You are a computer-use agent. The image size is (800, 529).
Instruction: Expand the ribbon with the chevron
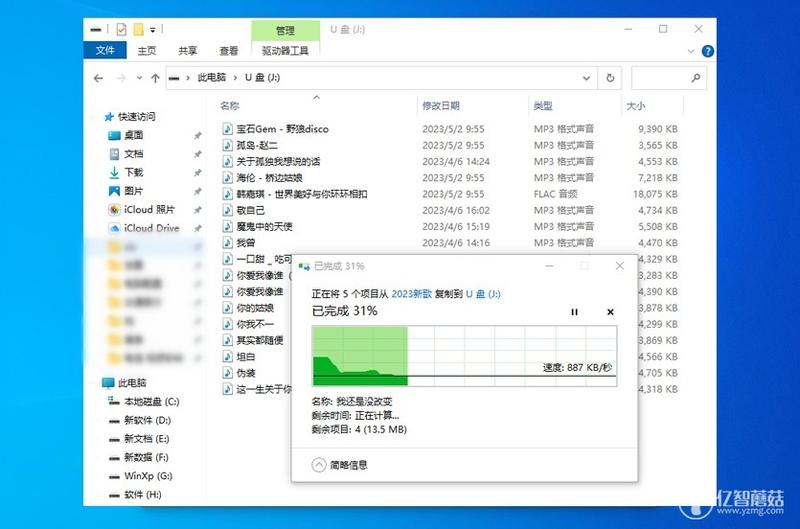click(x=691, y=51)
